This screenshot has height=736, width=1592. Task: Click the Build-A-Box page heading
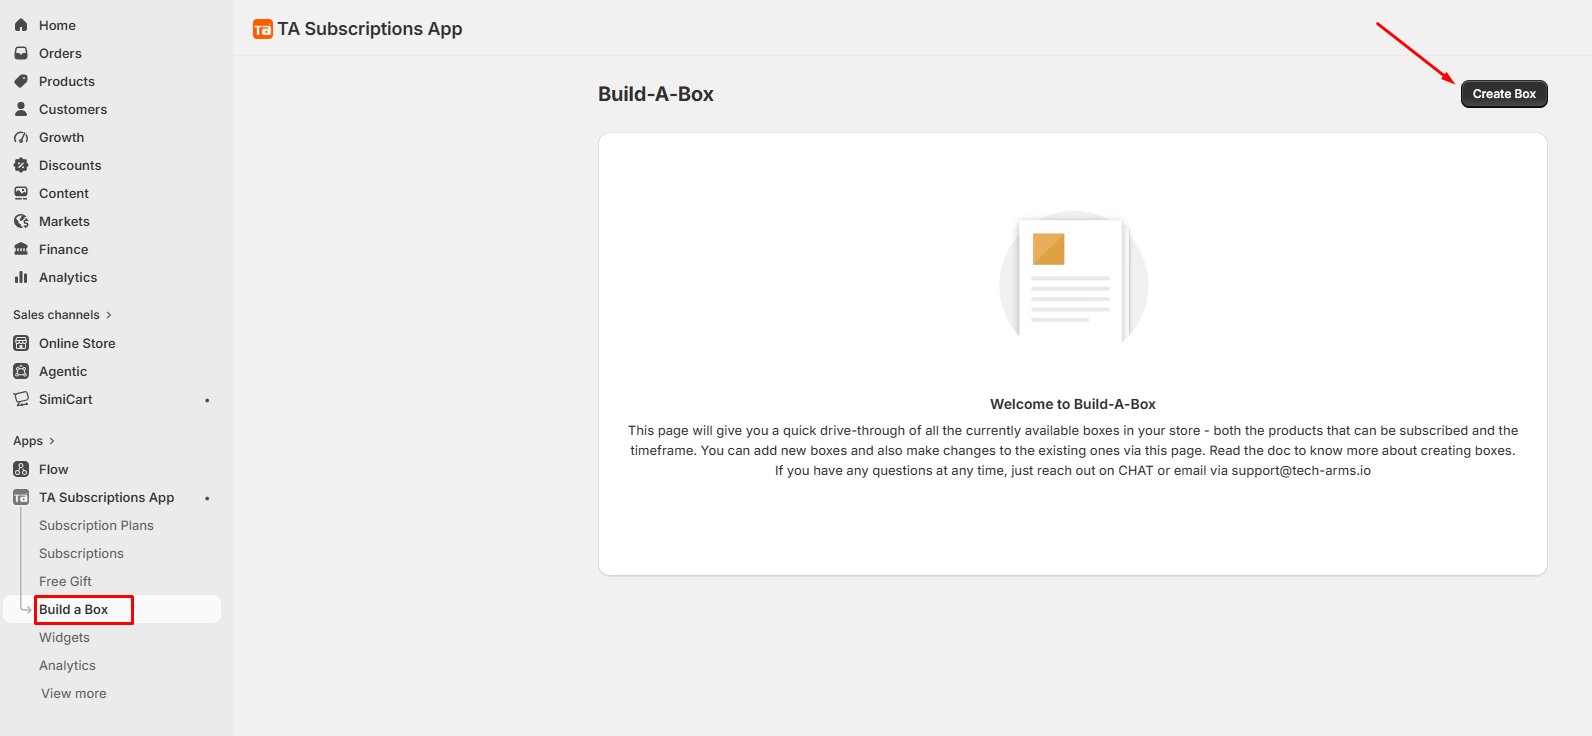point(656,94)
